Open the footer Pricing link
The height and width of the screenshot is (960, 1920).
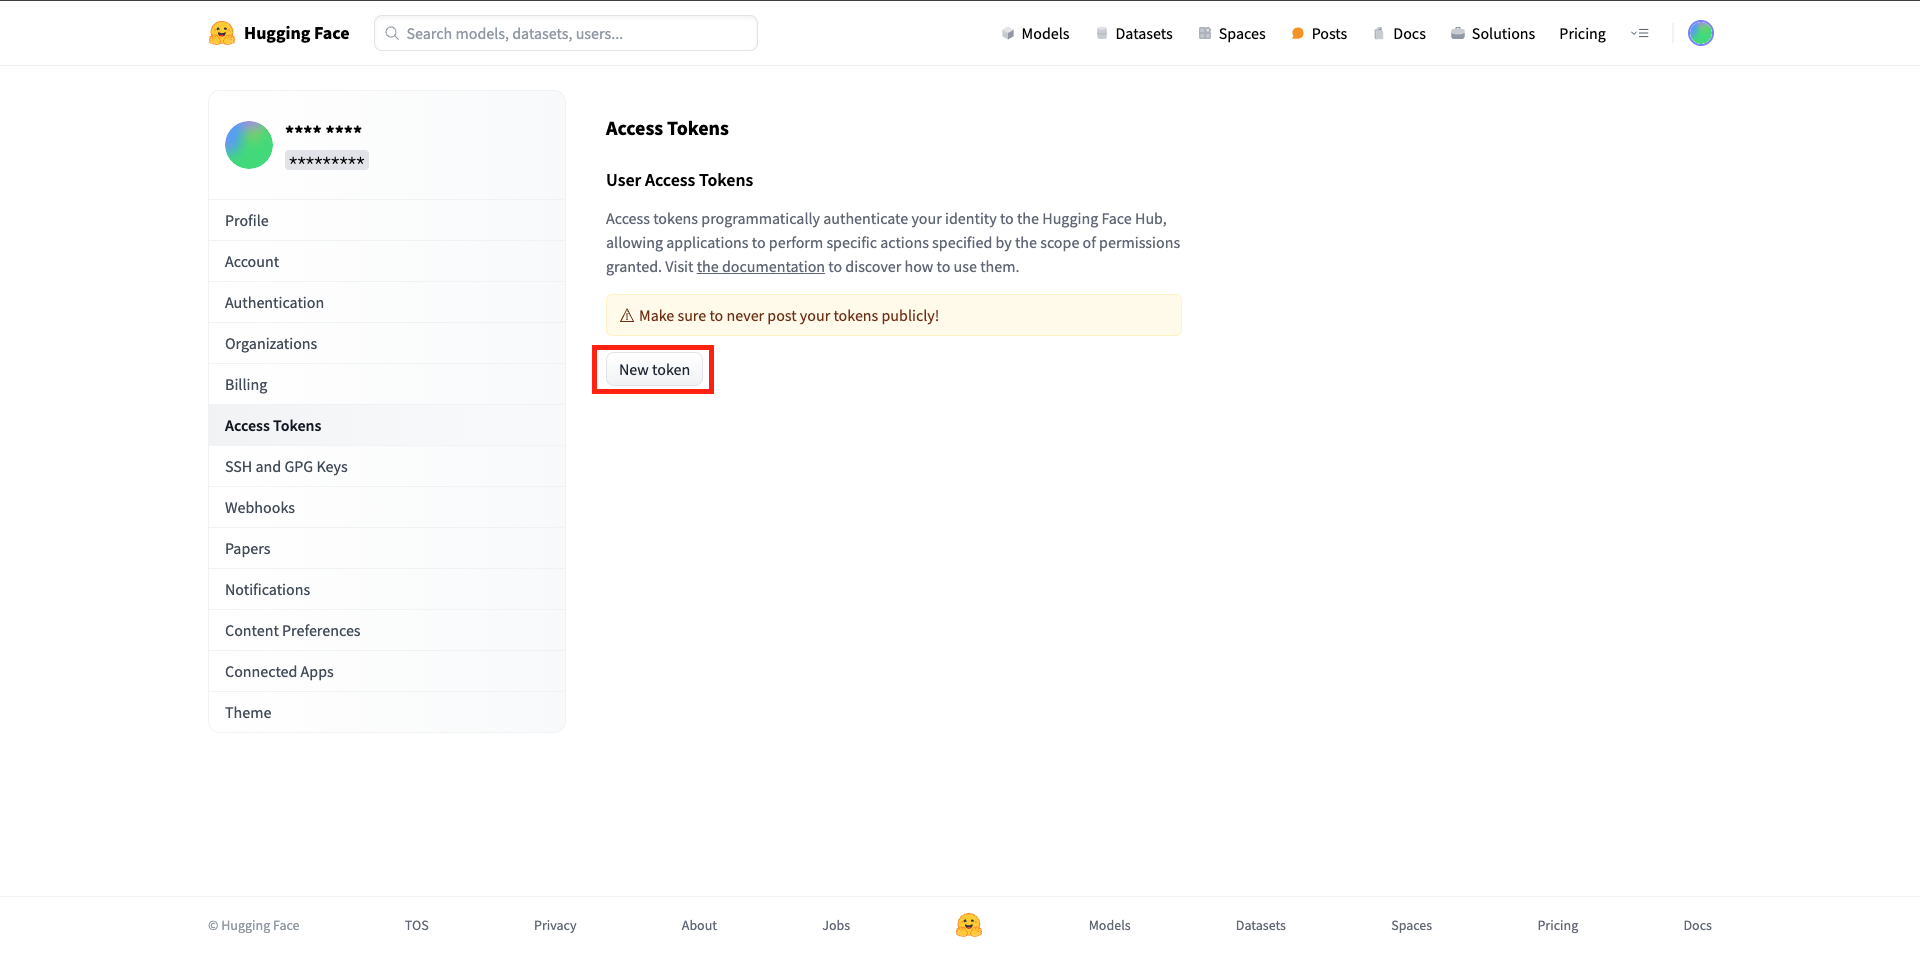(x=1557, y=925)
